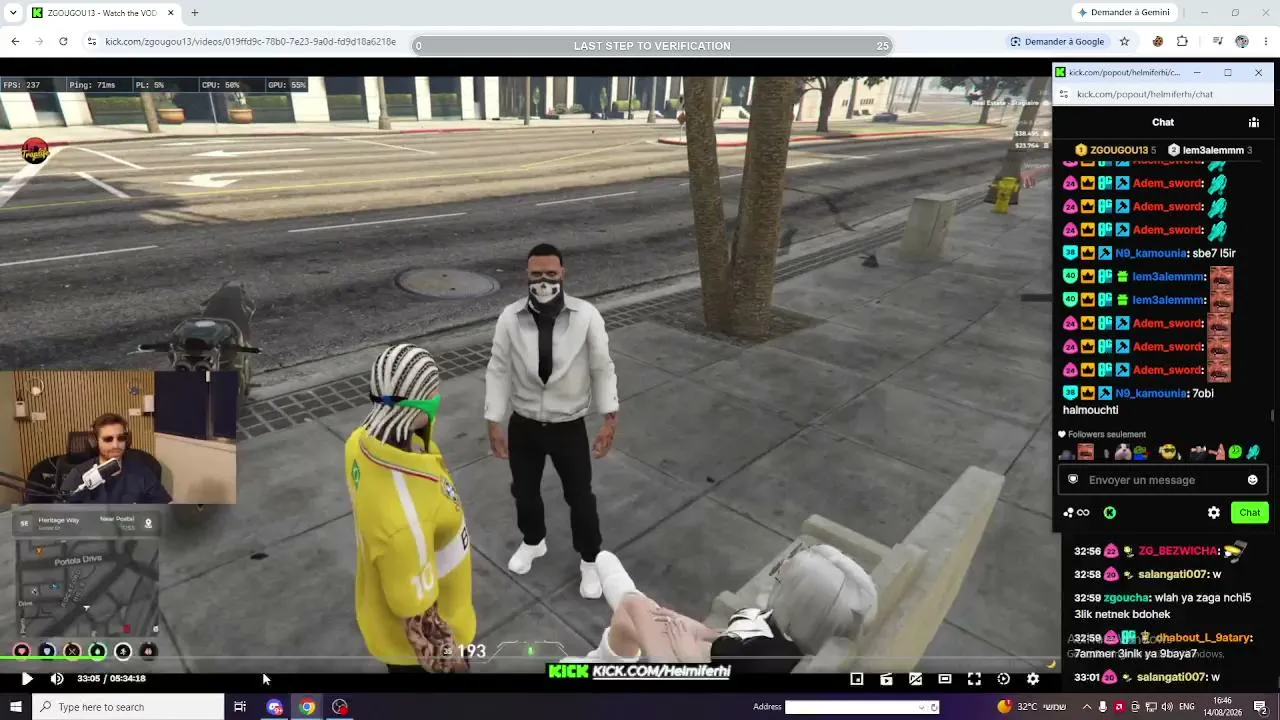Screen dimensions: 1280x720
Task: Click the 33:01 timestamp in VOD chat
Action: (1087, 677)
